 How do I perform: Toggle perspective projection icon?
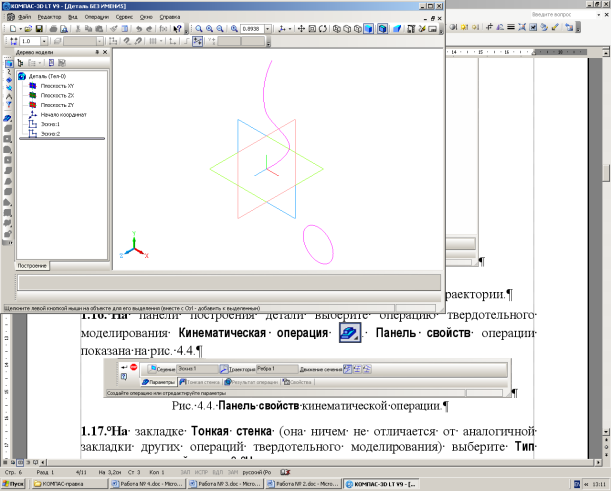(397, 29)
